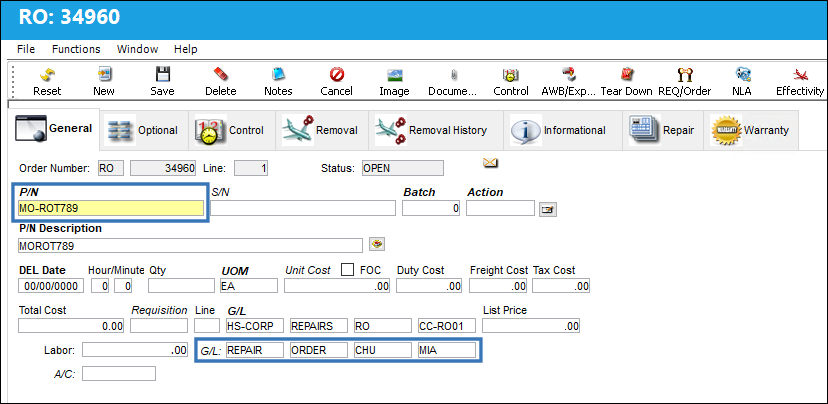Click the S/N input field

pyautogui.click(x=303, y=208)
